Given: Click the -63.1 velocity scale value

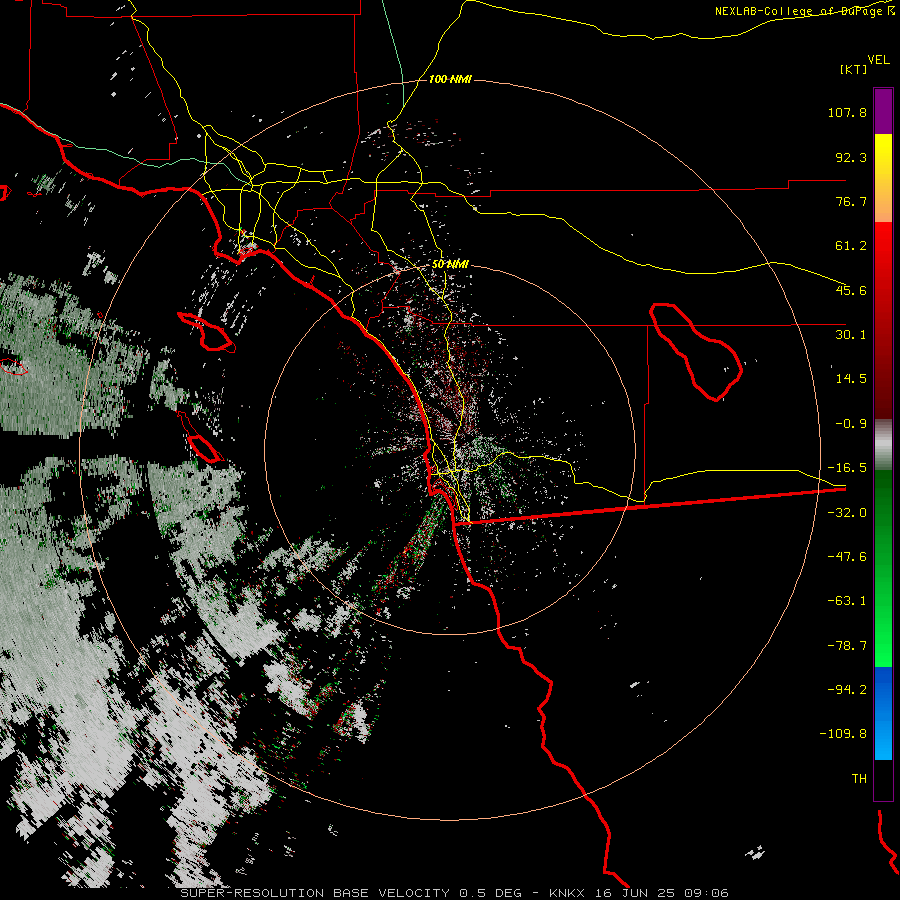Looking at the screenshot, I should [847, 601].
